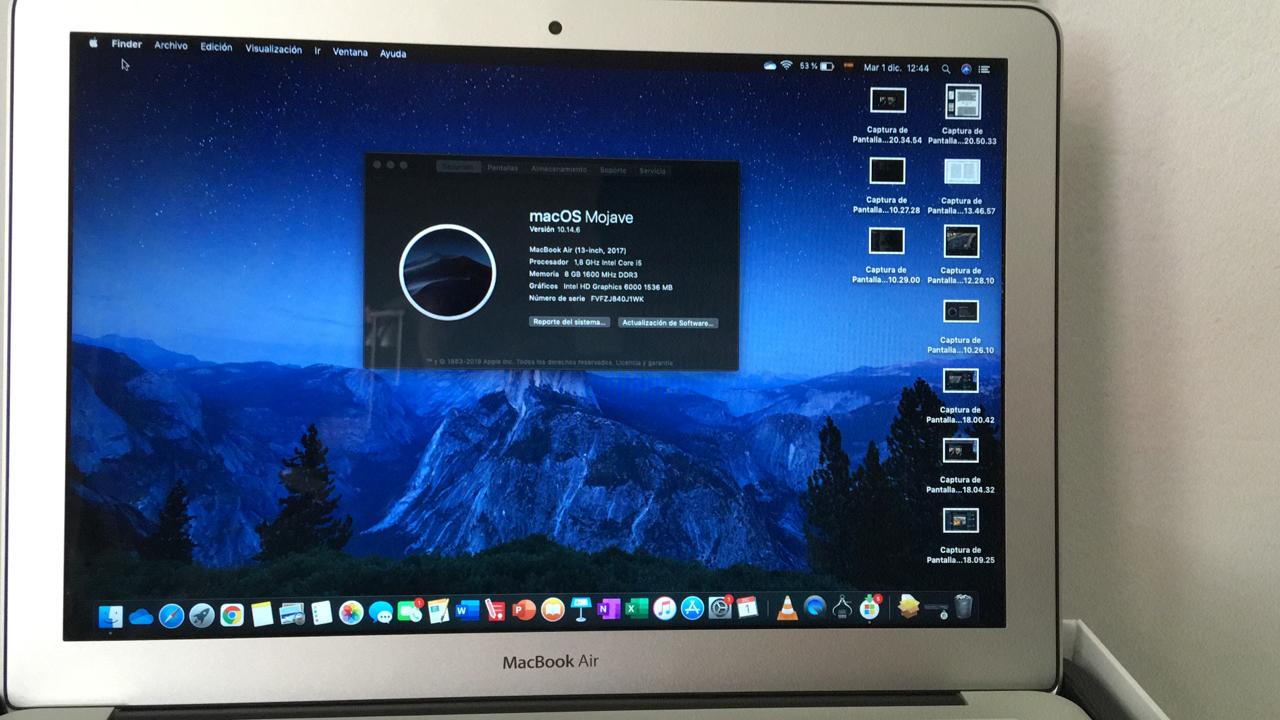Open the Finder menu
Image resolution: width=1280 pixels, height=720 pixels.
[127, 44]
